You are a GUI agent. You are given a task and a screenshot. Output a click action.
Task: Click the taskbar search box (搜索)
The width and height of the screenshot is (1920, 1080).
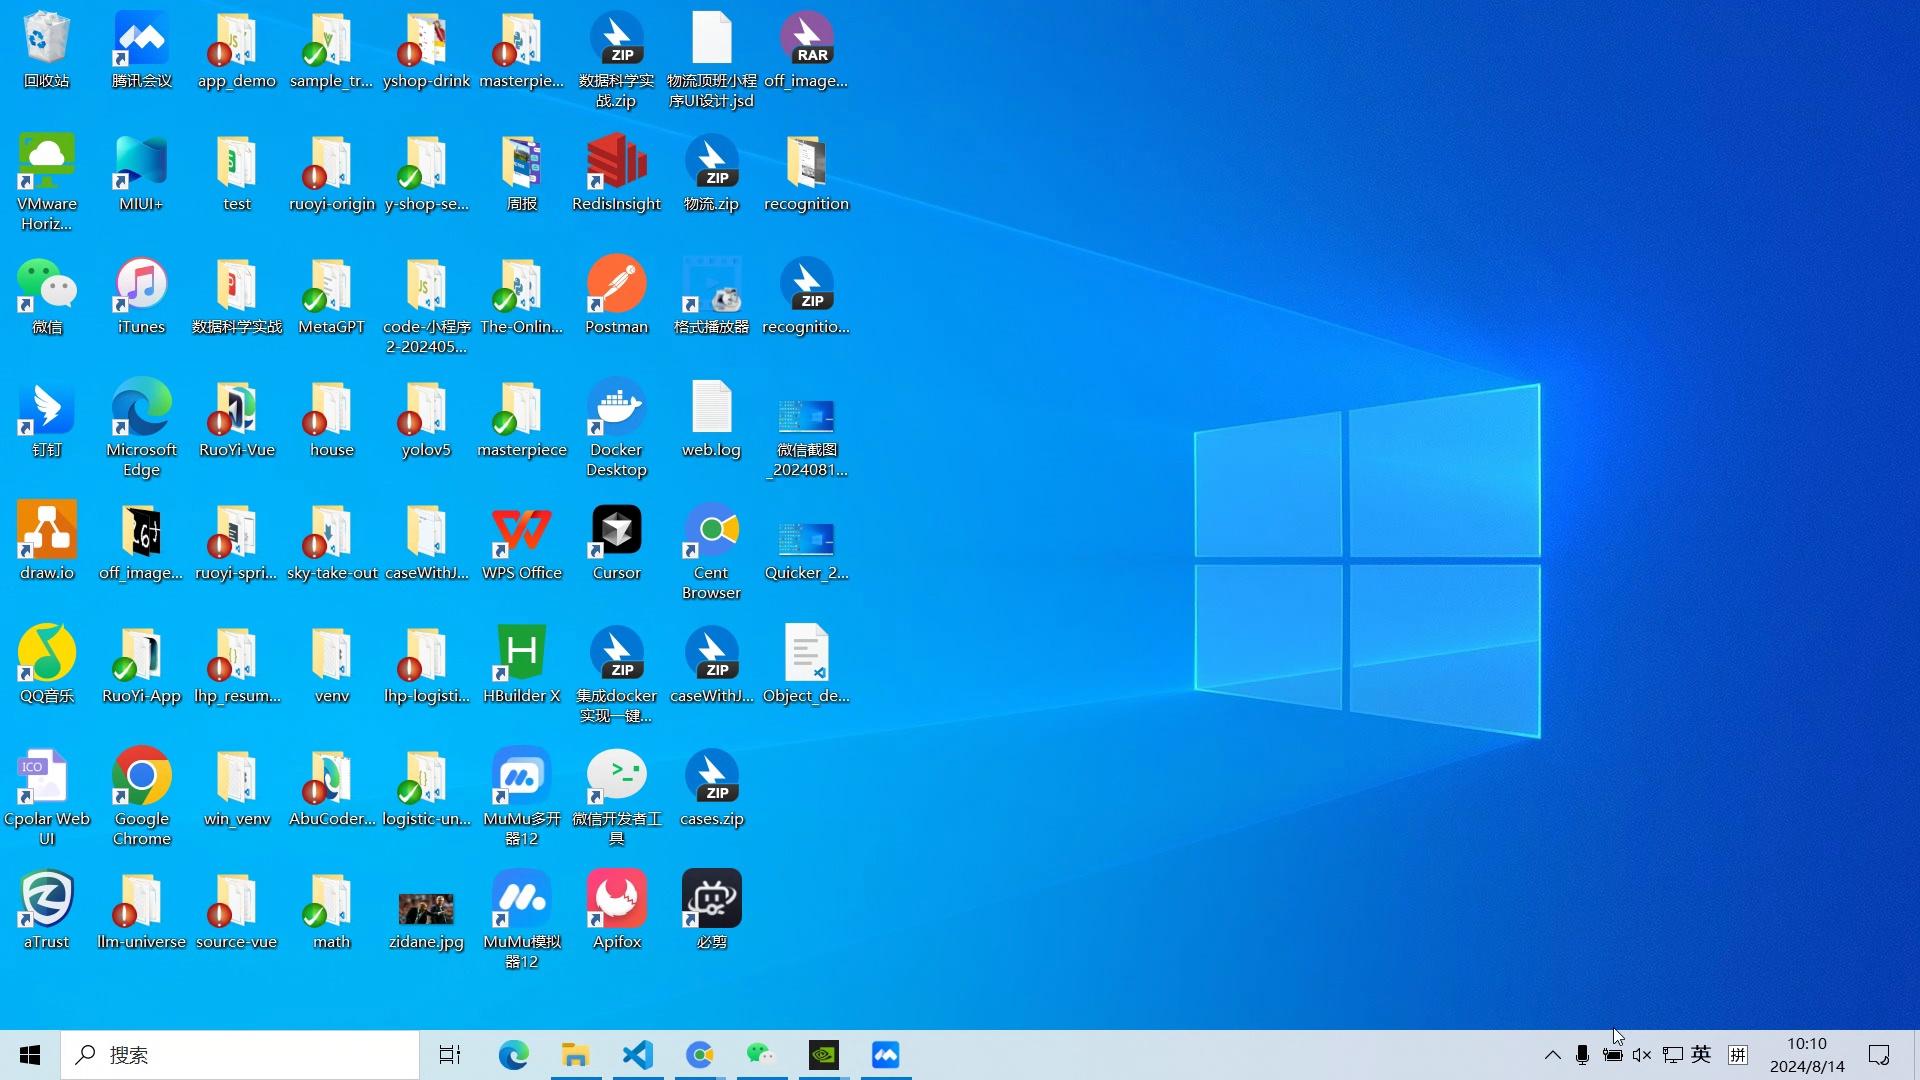click(240, 1055)
